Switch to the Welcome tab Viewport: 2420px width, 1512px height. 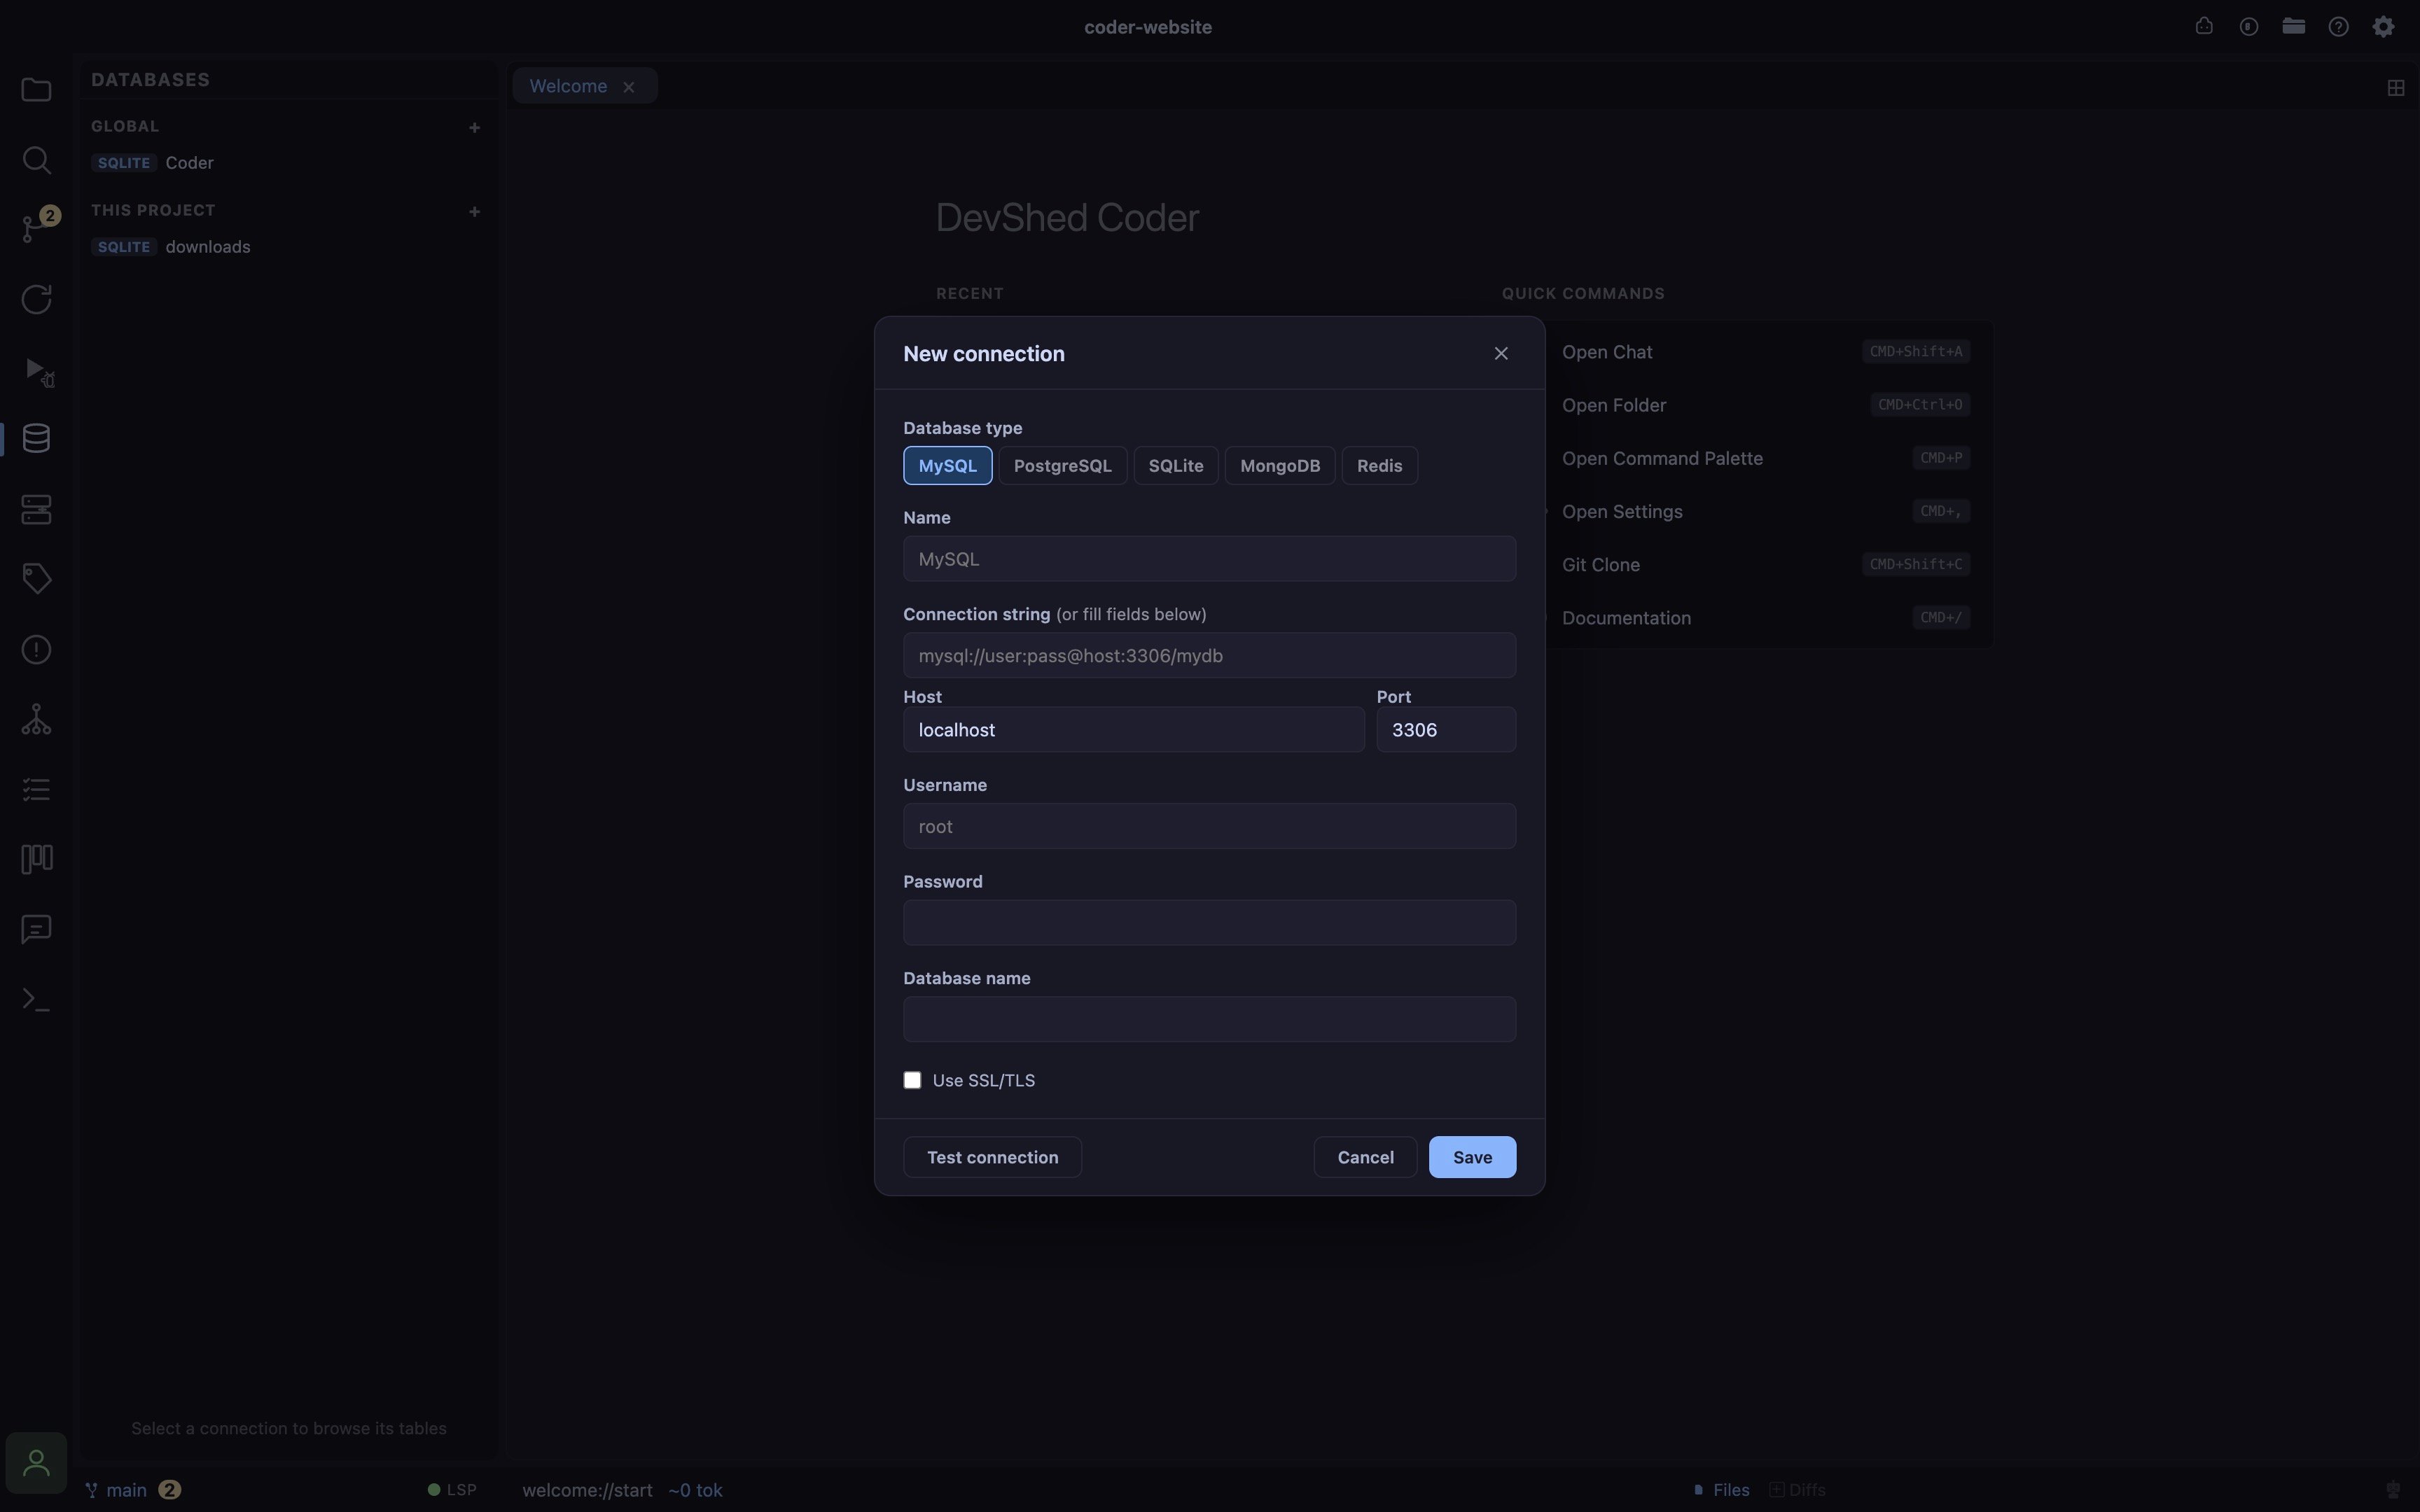(x=568, y=86)
